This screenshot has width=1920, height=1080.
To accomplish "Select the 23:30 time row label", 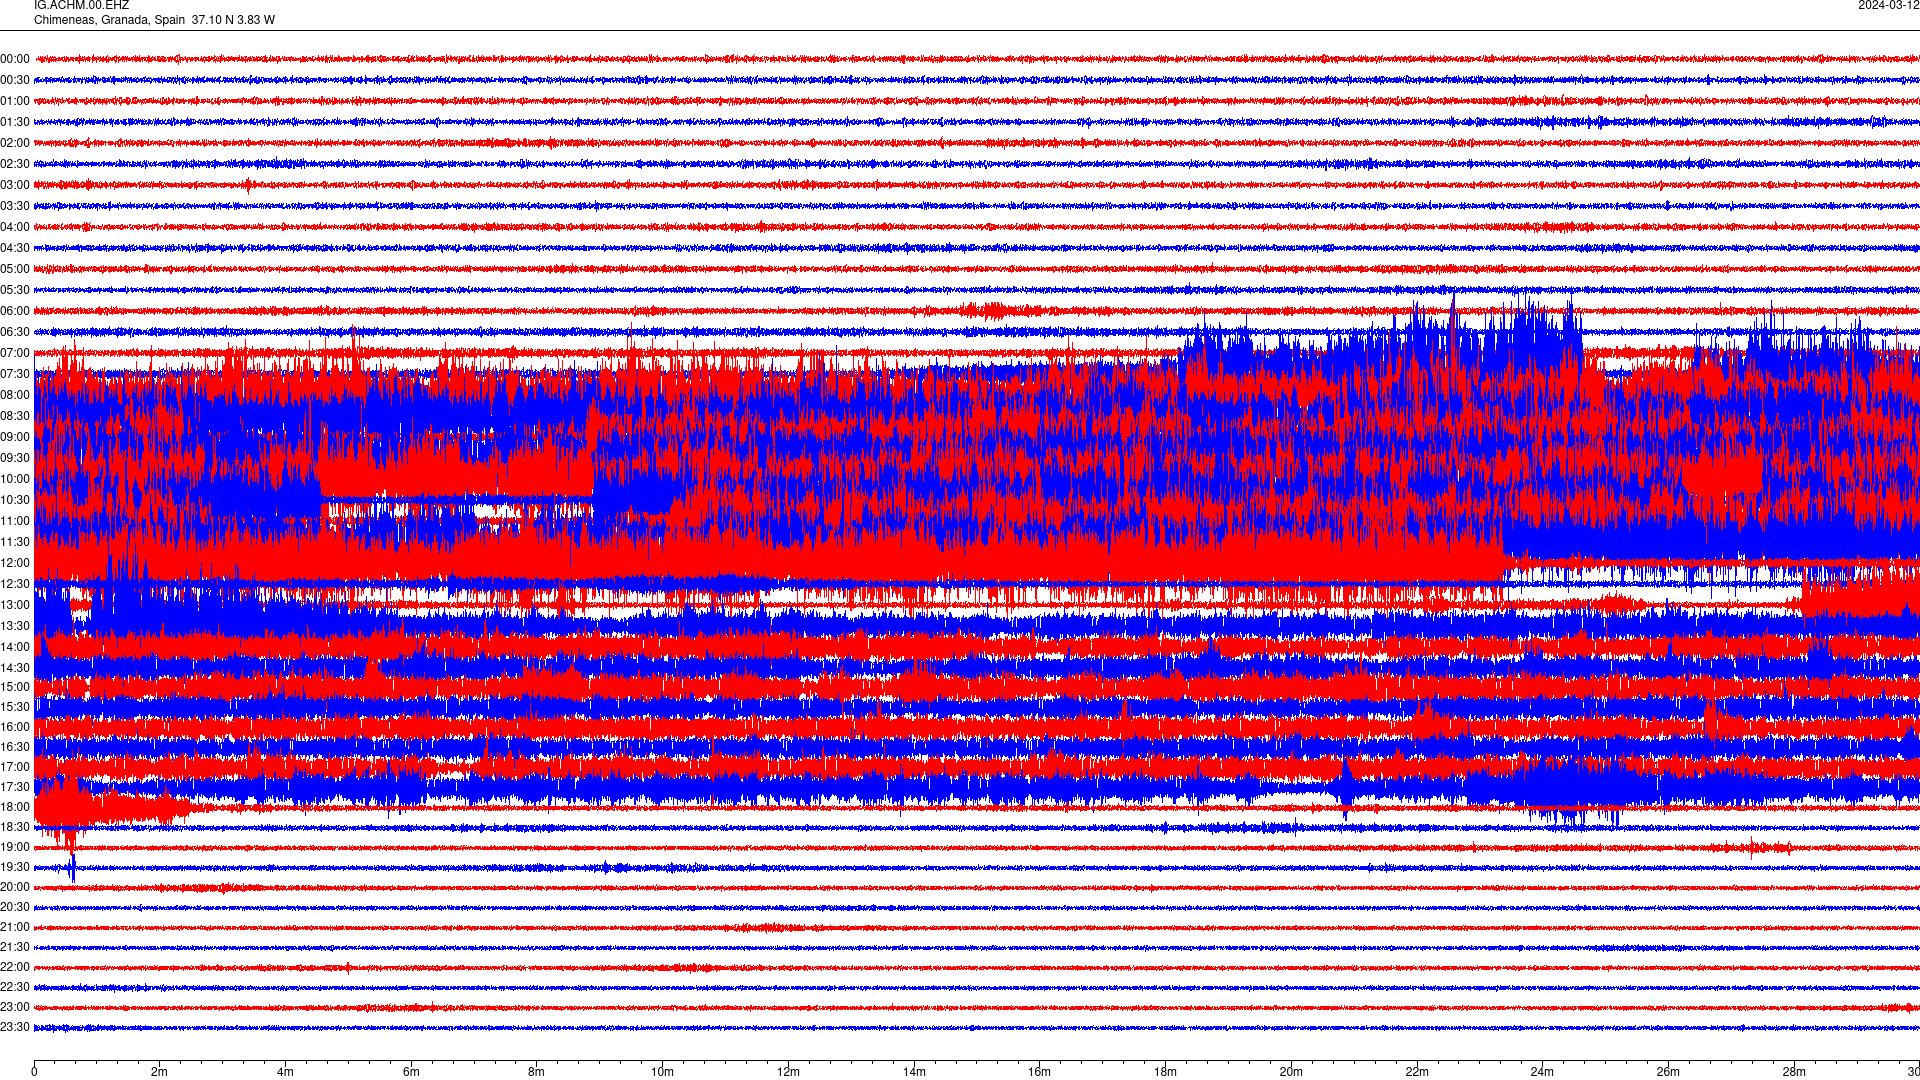I will point(15,1027).
